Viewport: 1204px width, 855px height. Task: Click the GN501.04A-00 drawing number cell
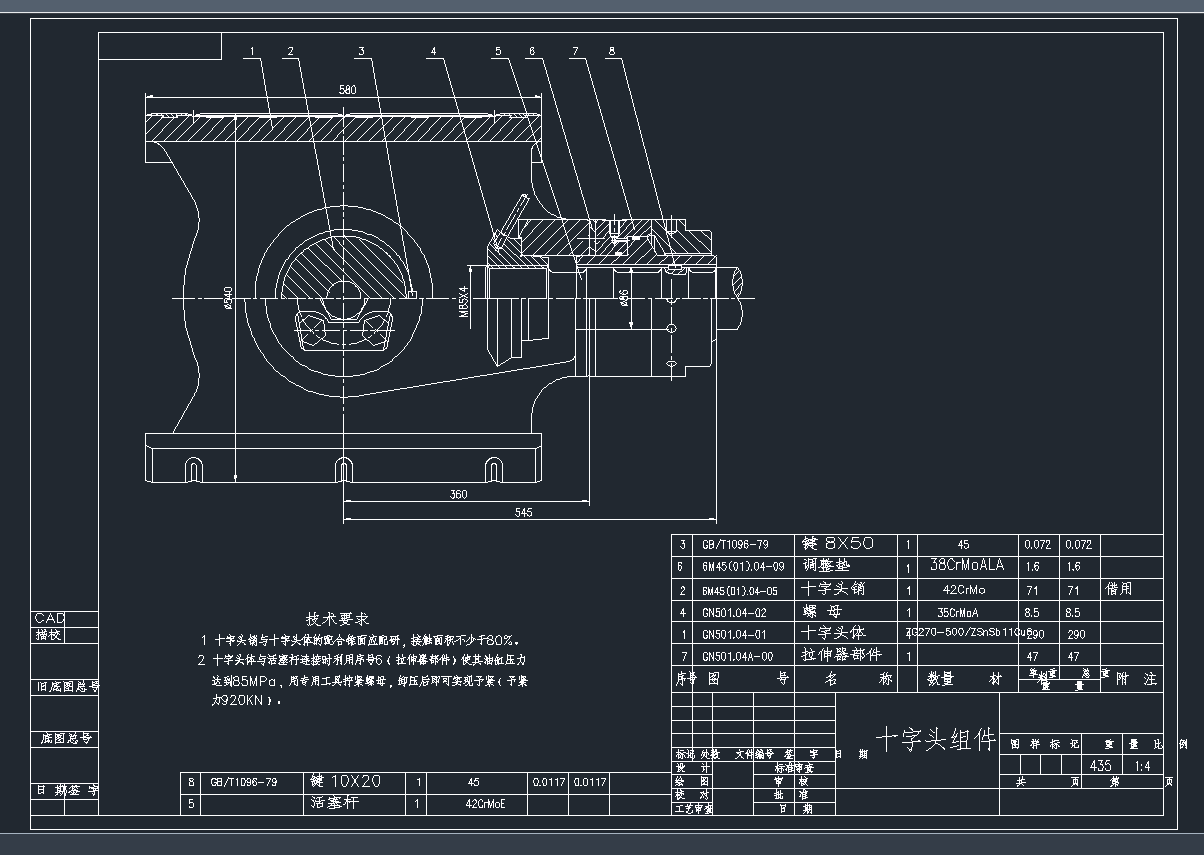tap(737, 656)
